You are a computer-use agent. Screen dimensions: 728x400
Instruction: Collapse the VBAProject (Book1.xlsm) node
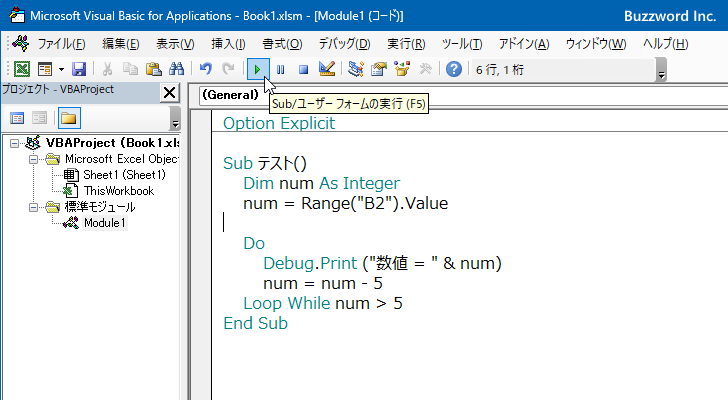tap(14, 143)
